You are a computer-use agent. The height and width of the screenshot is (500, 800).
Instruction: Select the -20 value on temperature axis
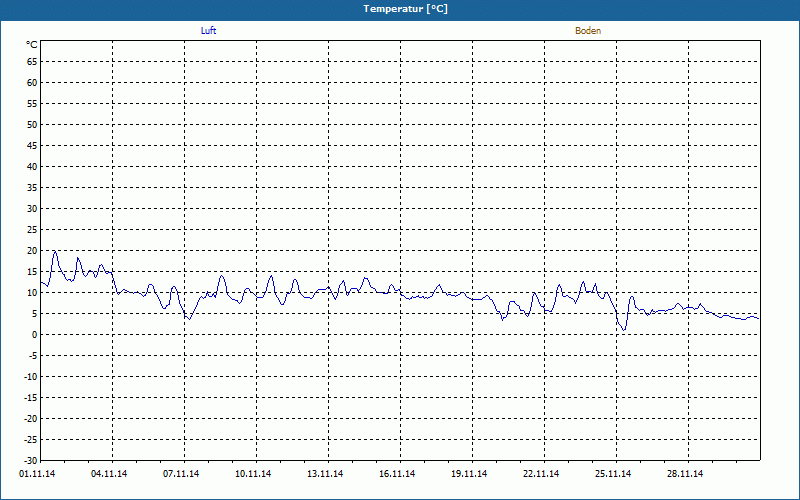pyautogui.click(x=31, y=419)
